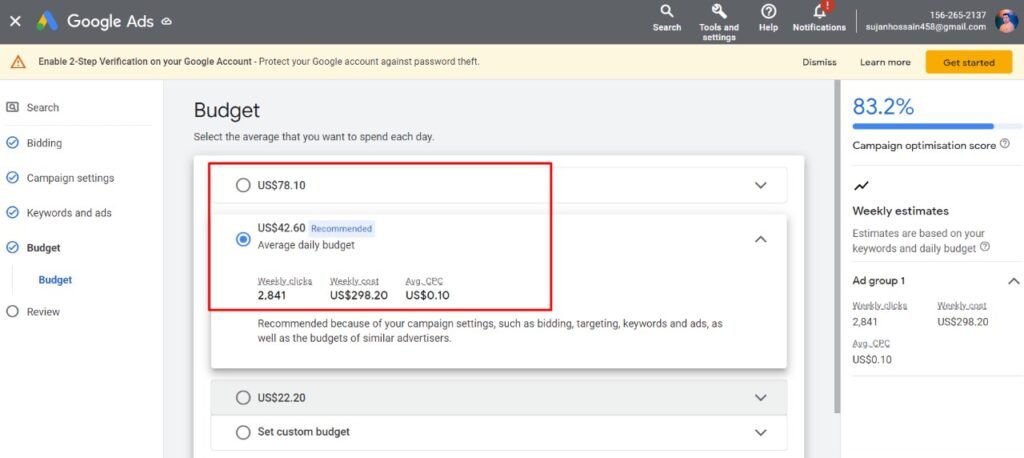Close the campaign setup with X icon
This screenshot has height=458, width=1024.
coord(15,21)
